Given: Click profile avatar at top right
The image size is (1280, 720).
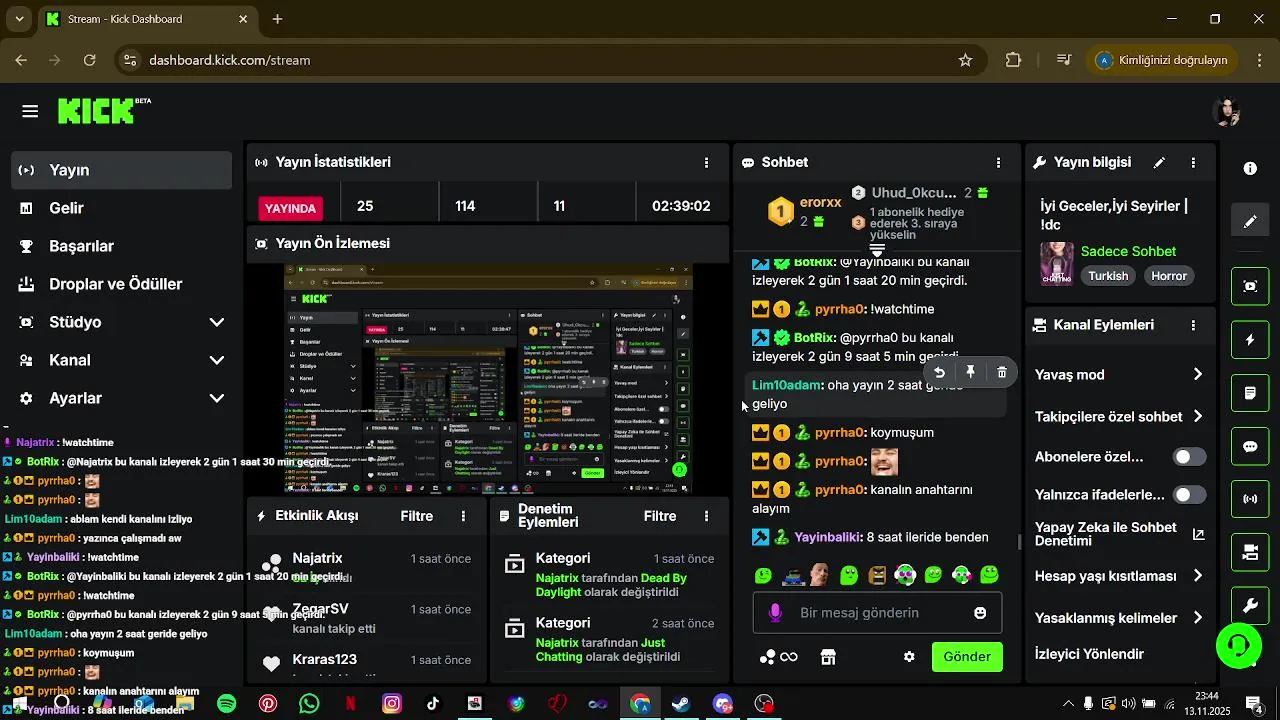Looking at the screenshot, I should point(1227,111).
